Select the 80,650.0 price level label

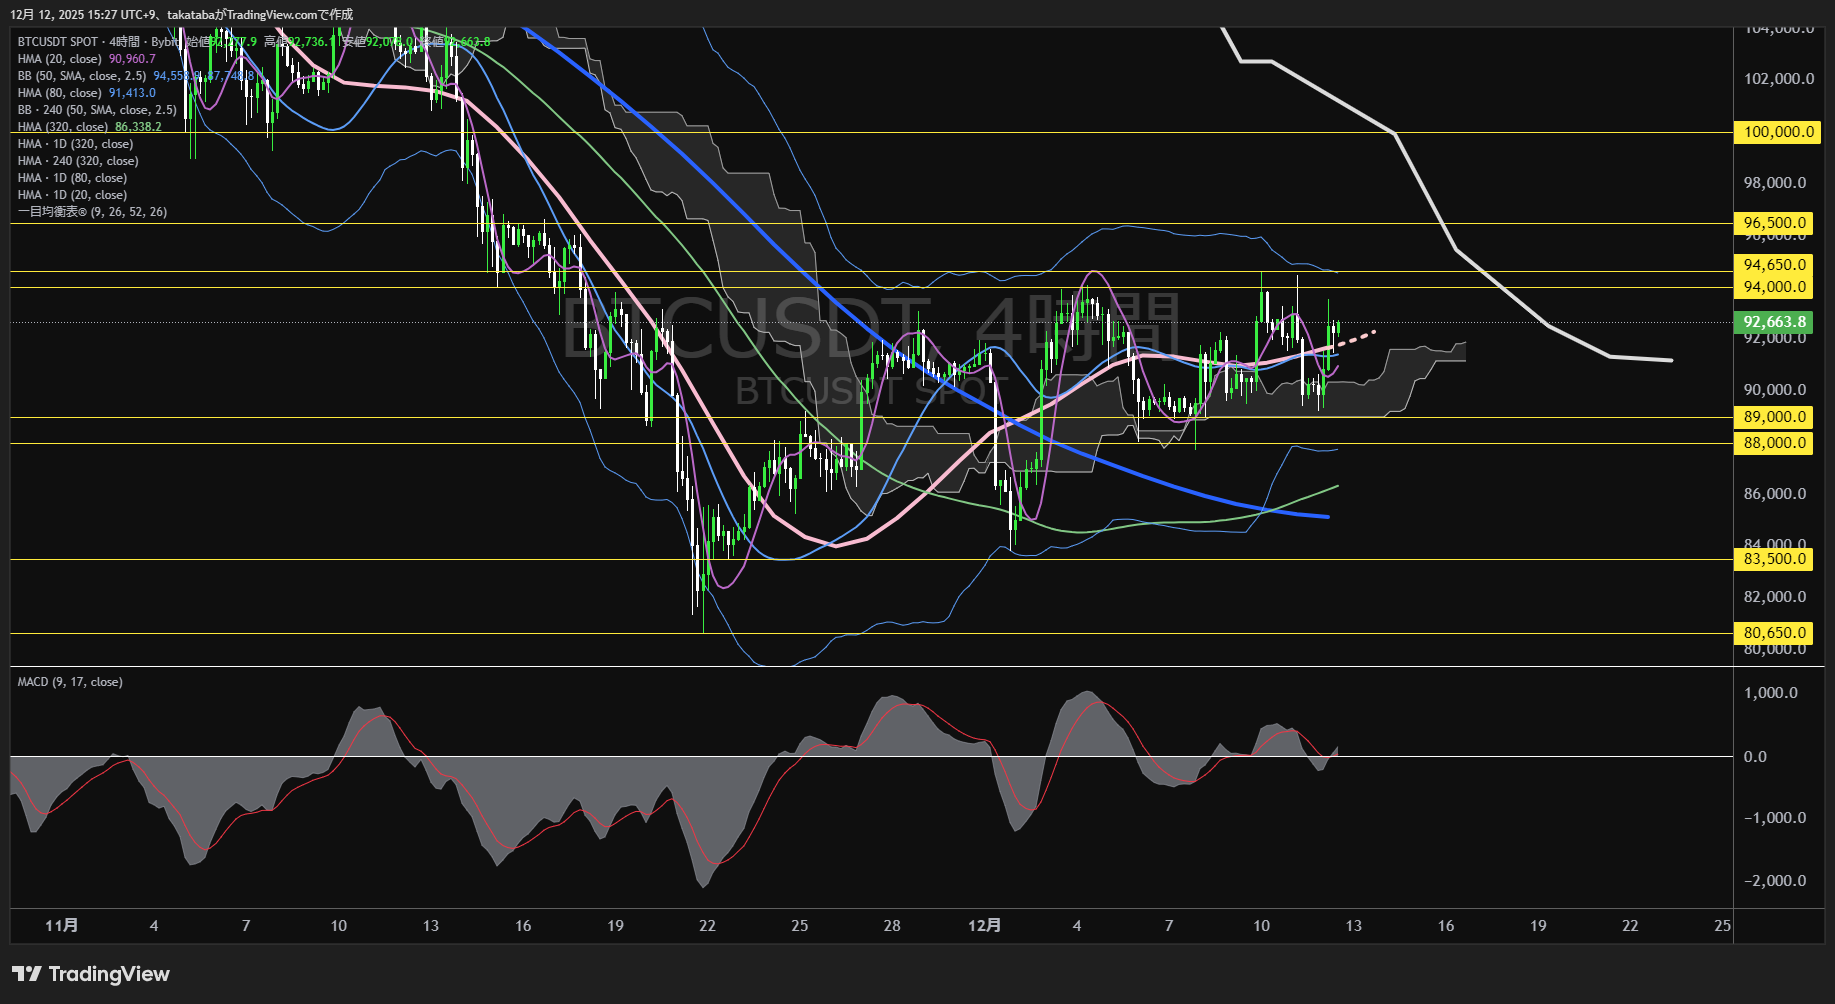(x=1774, y=633)
